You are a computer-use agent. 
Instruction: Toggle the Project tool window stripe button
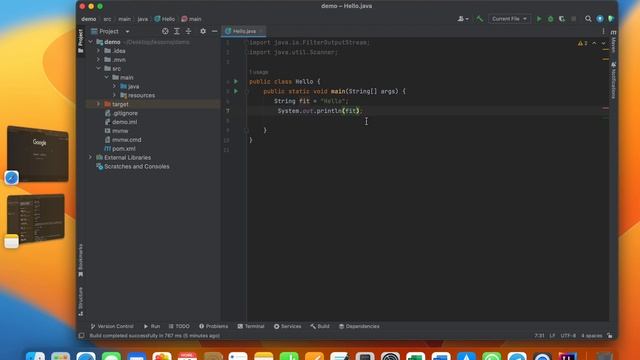(81, 41)
